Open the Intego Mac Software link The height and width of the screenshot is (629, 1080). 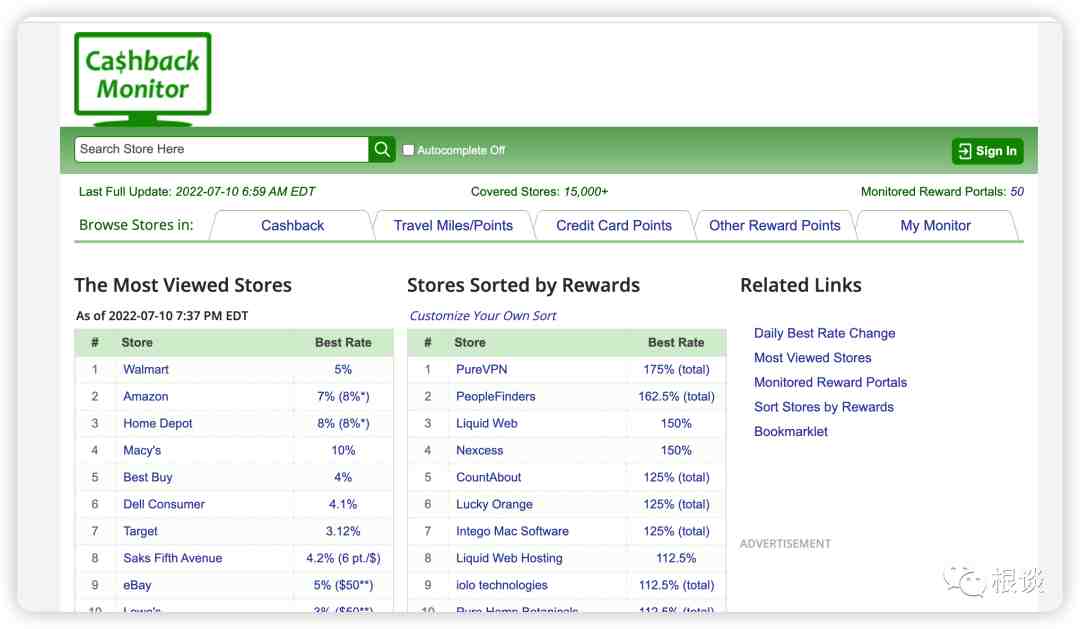(x=512, y=531)
